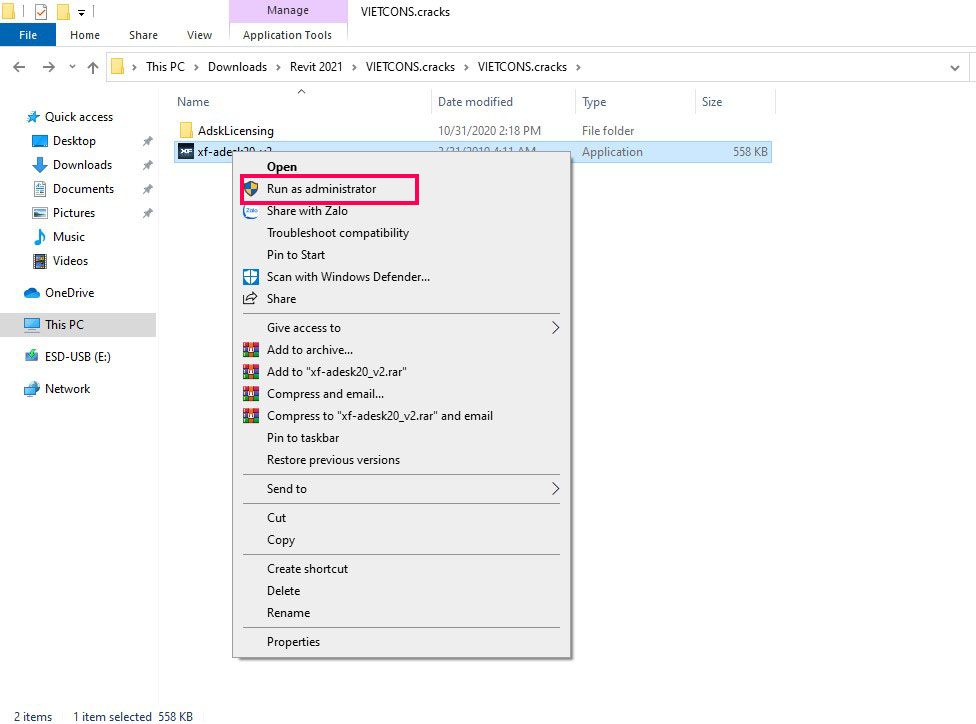Run the file as administrator
The image size is (976, 724).
point(320,188)
